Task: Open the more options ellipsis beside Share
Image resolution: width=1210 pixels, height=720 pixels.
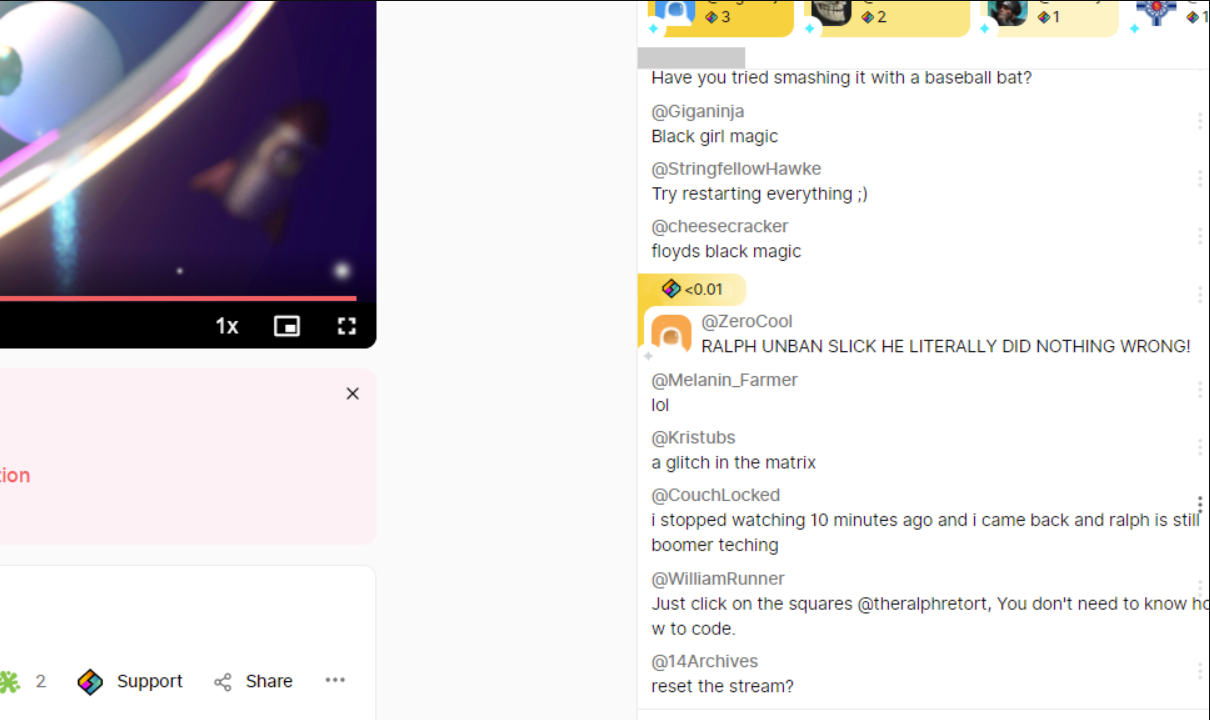Action: (x=335, y=680)
